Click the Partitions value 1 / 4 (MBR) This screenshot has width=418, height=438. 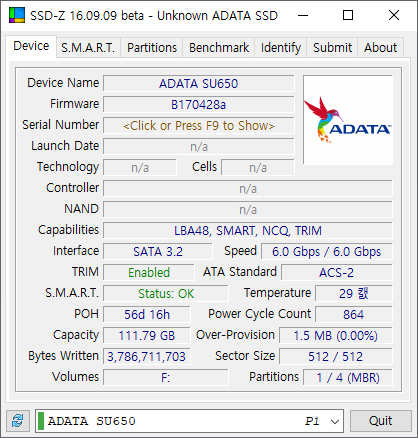point(348,378)
